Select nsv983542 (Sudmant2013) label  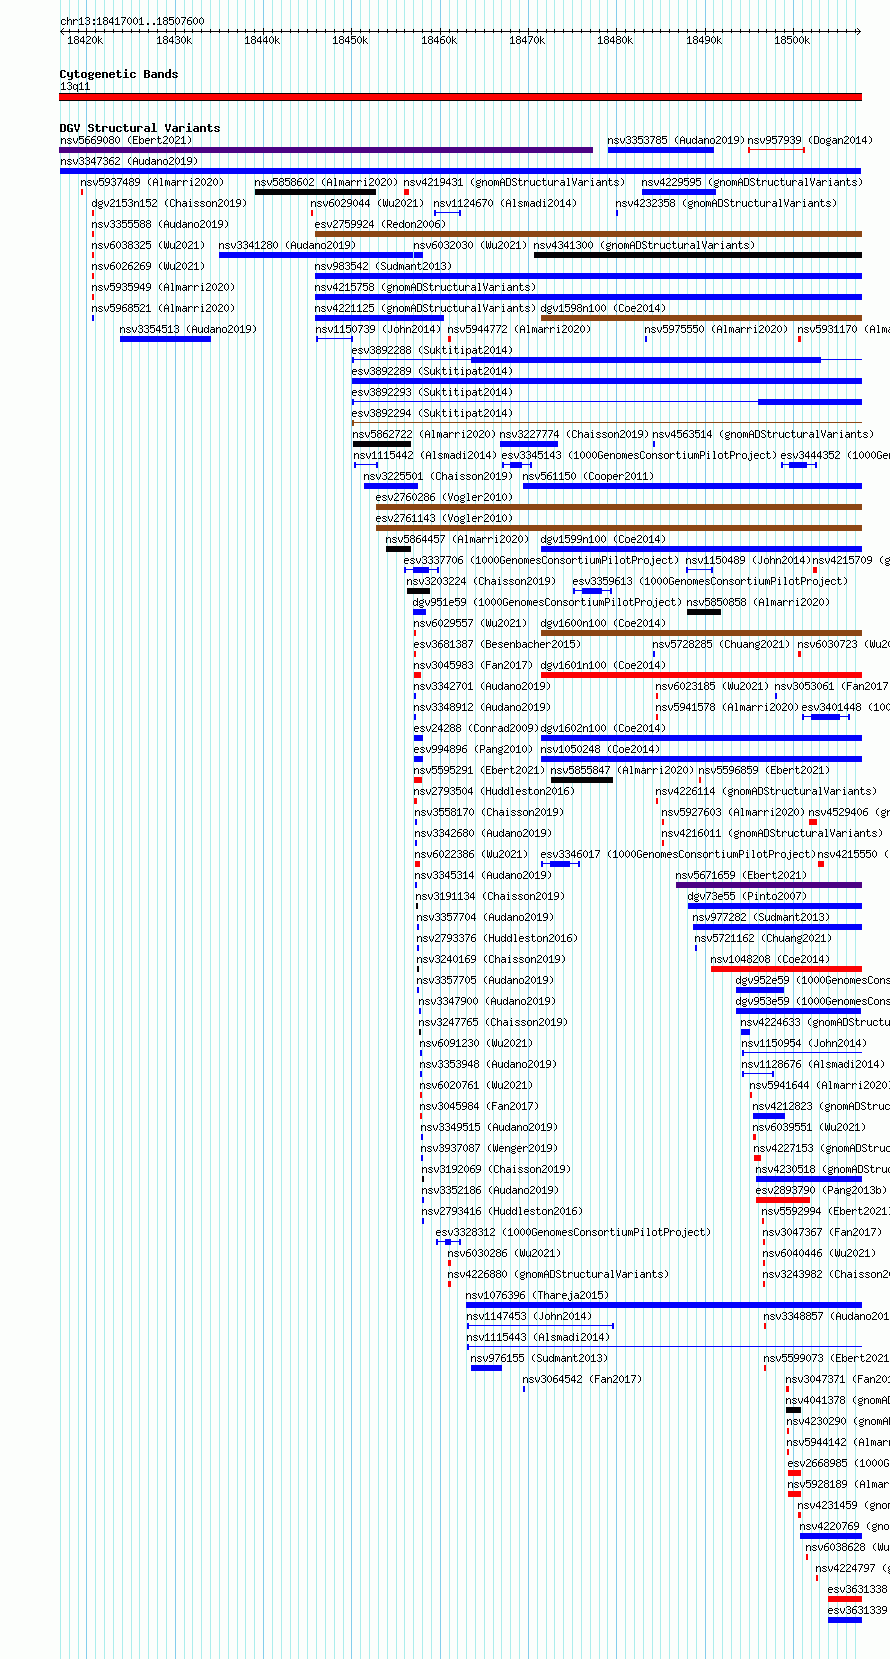[x=383, y=266]
